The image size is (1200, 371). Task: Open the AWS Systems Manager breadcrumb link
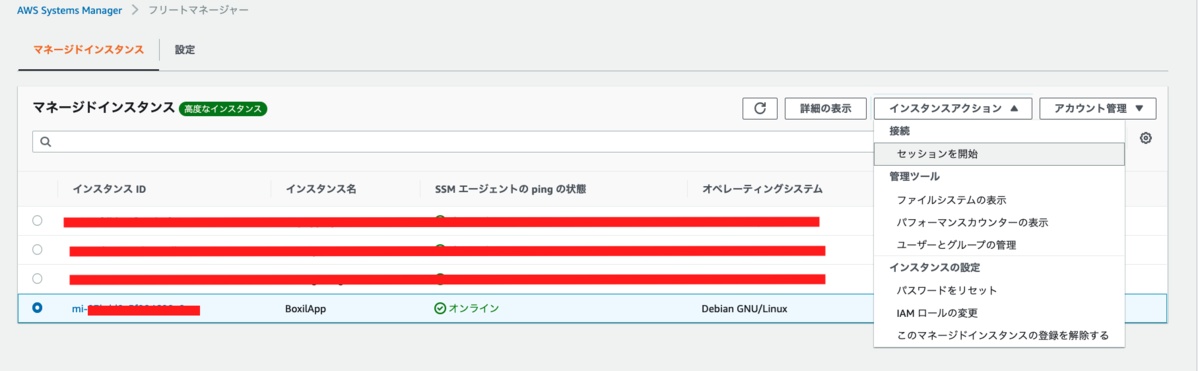(69, 10)
